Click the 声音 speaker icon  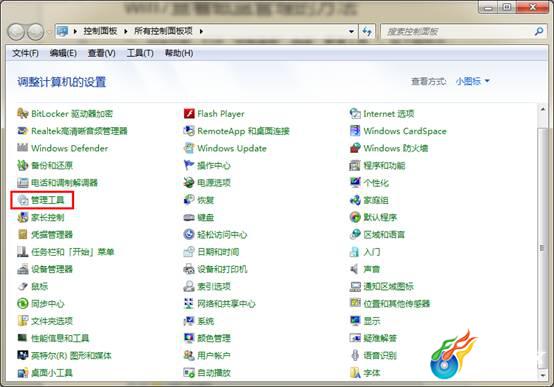354,269
